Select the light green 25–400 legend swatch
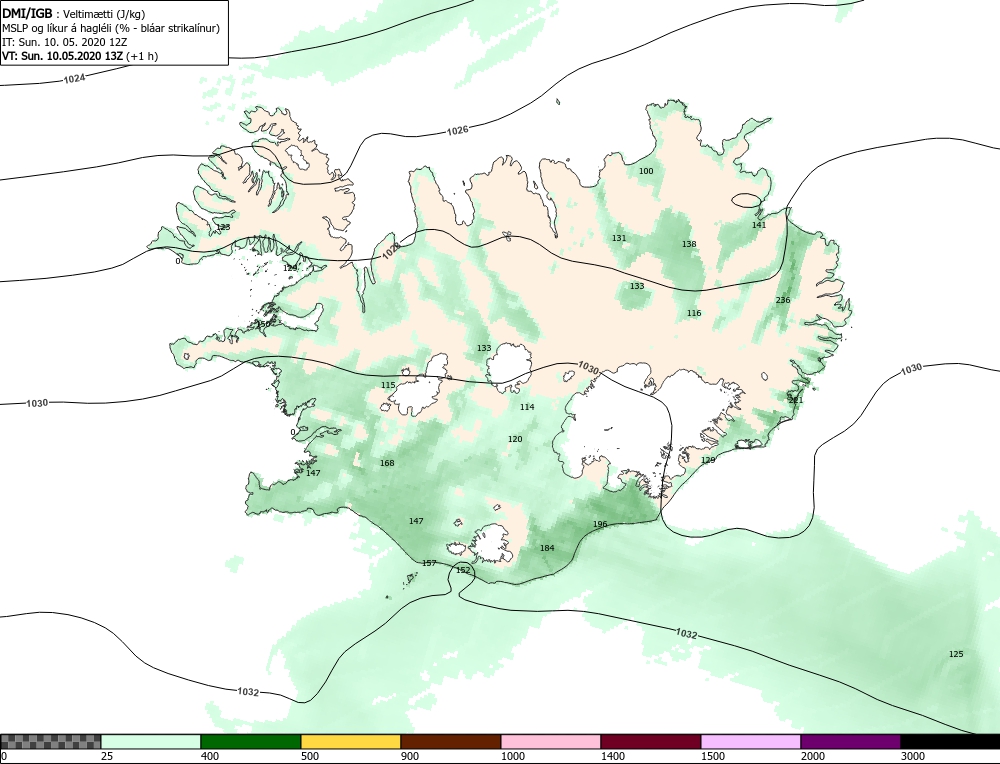The image size is (1000, 764). pyautogui.click(x=151, y=741)
